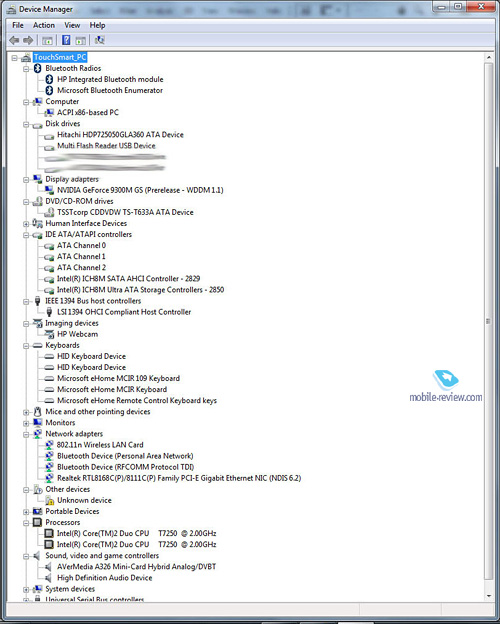Click the Mice and other pointing devices icon

37,411
